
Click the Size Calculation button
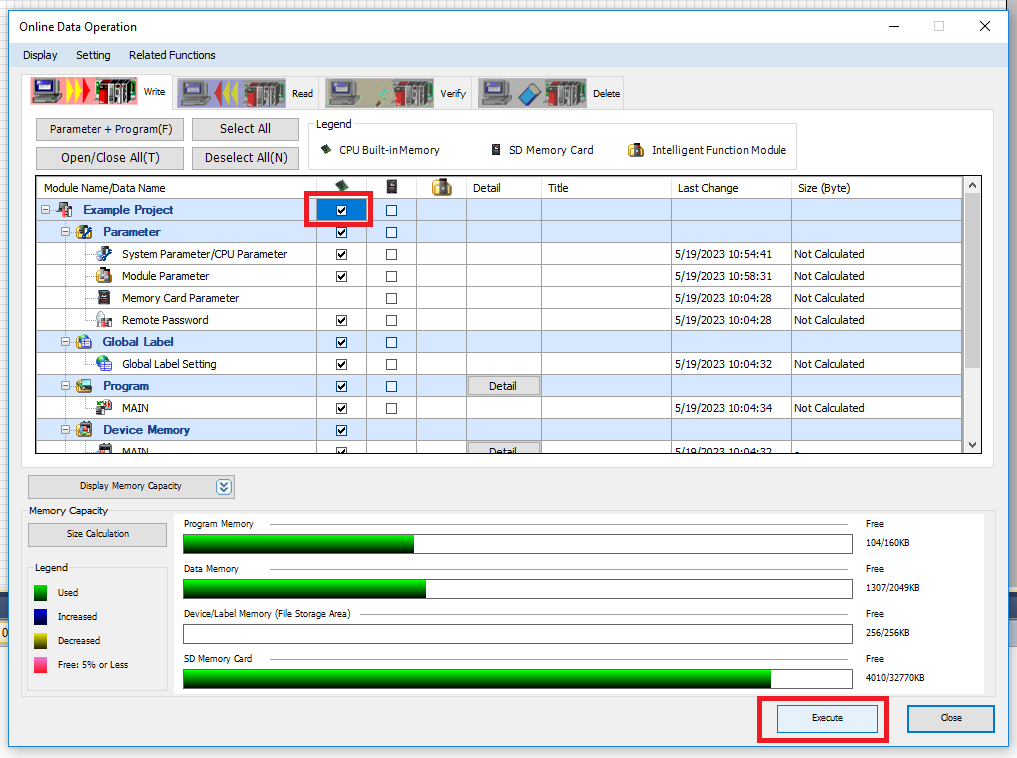98,534
